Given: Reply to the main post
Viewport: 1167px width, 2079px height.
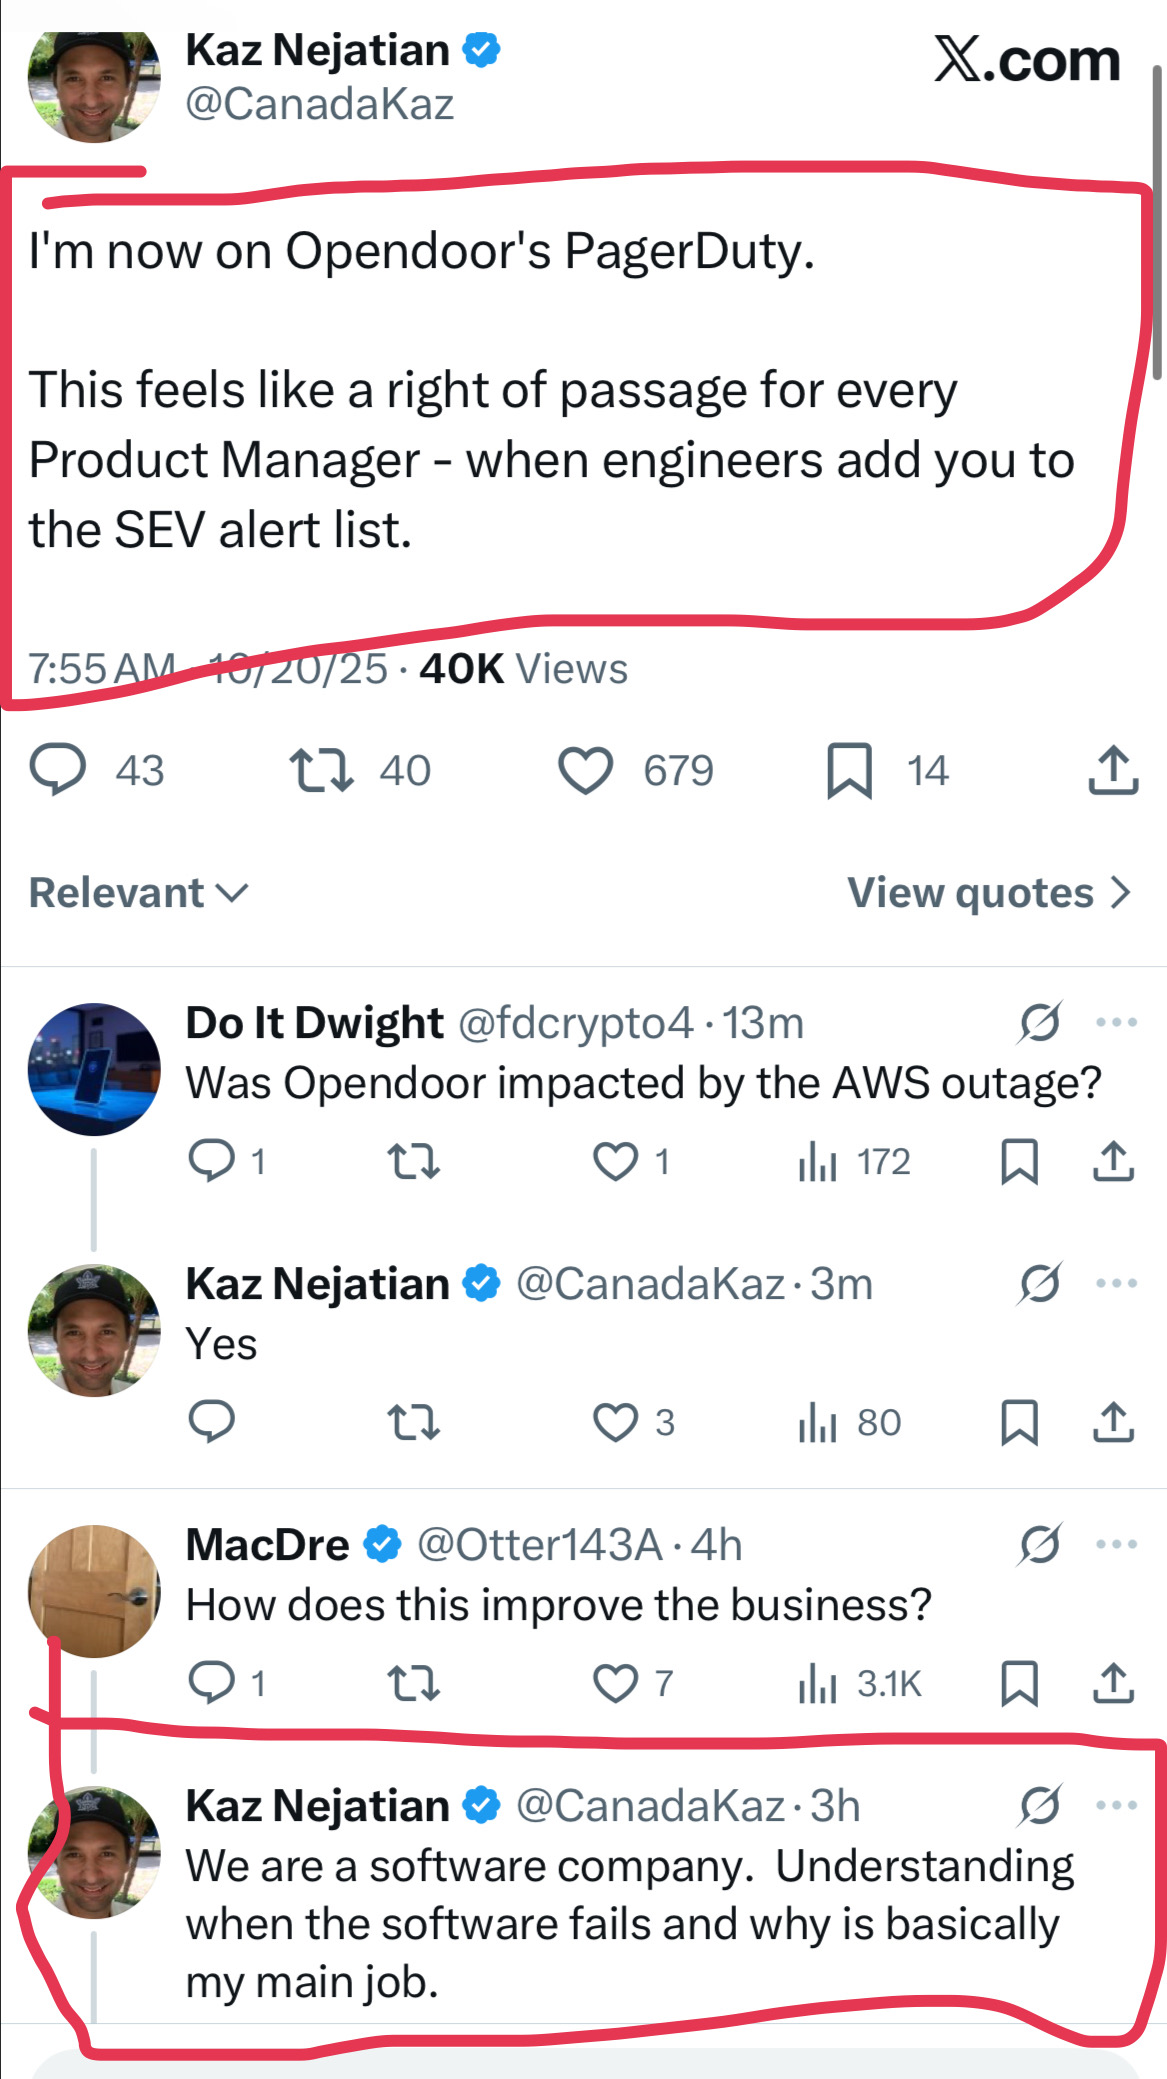Looking at the screenshot, I should 58,771.
